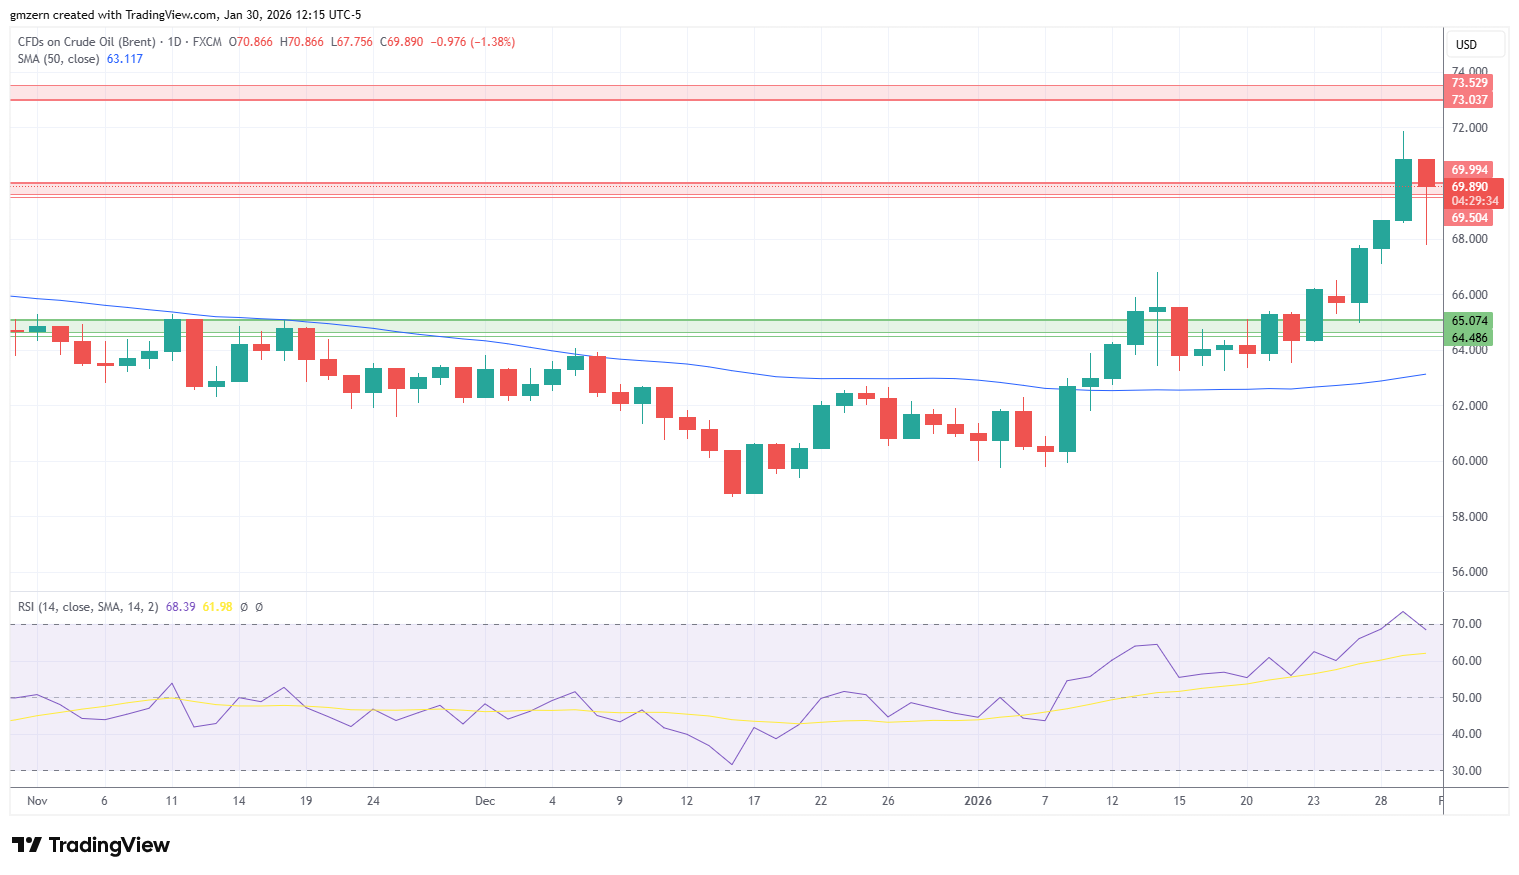Click the open price O70.866
Viewport: 1519px width, 875px height.
click(x=251, y=42)
